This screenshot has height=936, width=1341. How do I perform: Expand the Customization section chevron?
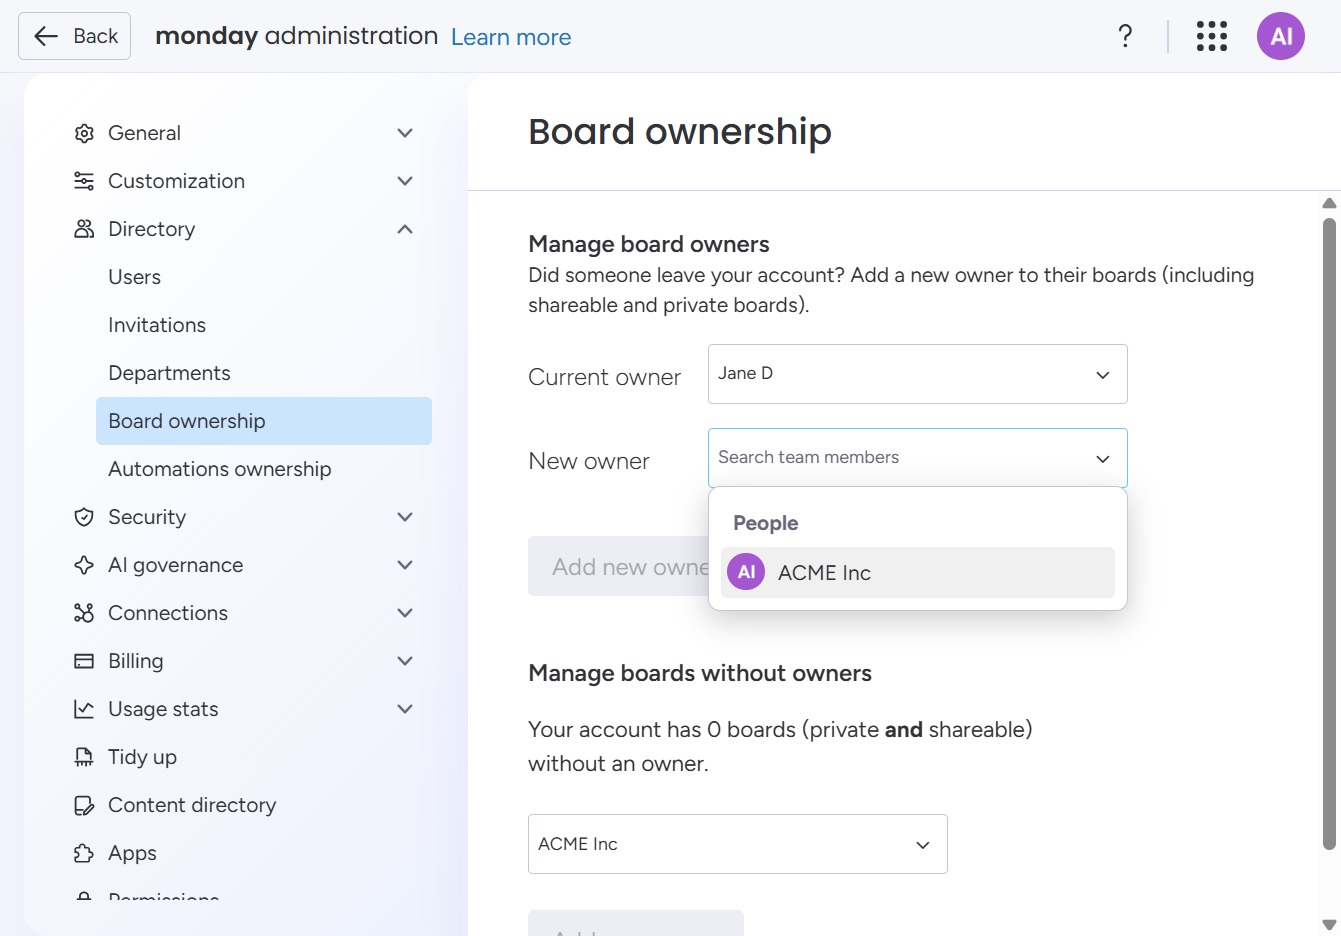[405, 181]
